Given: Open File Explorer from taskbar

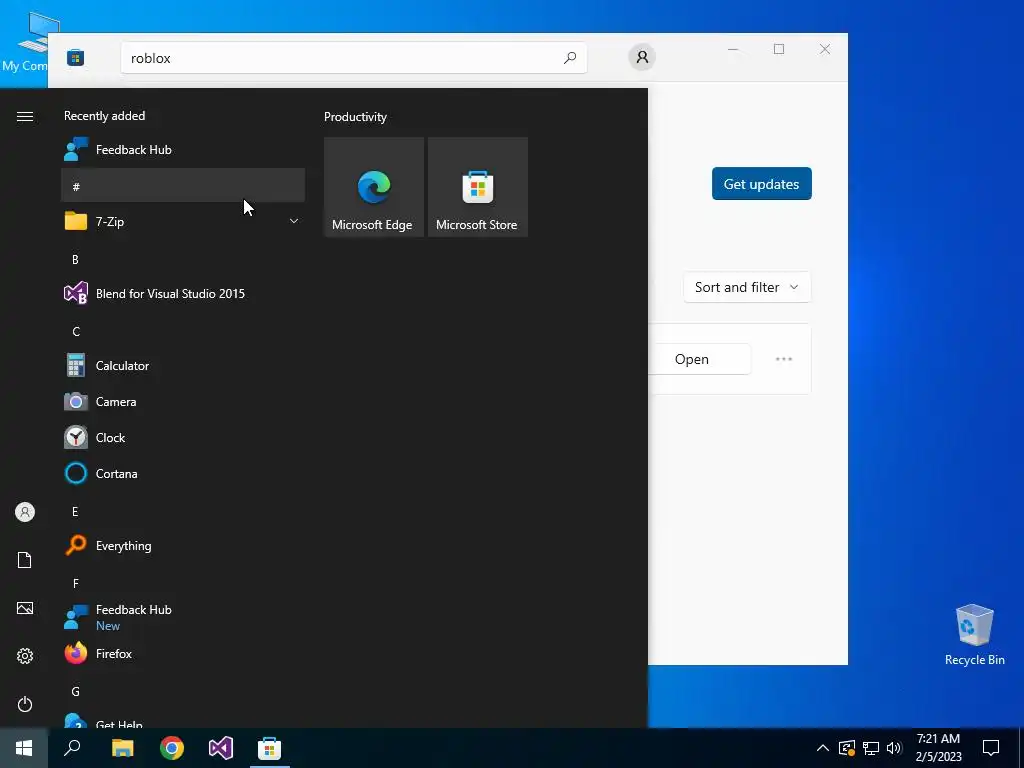Looking at the screenshot, I should pos(122,748).
